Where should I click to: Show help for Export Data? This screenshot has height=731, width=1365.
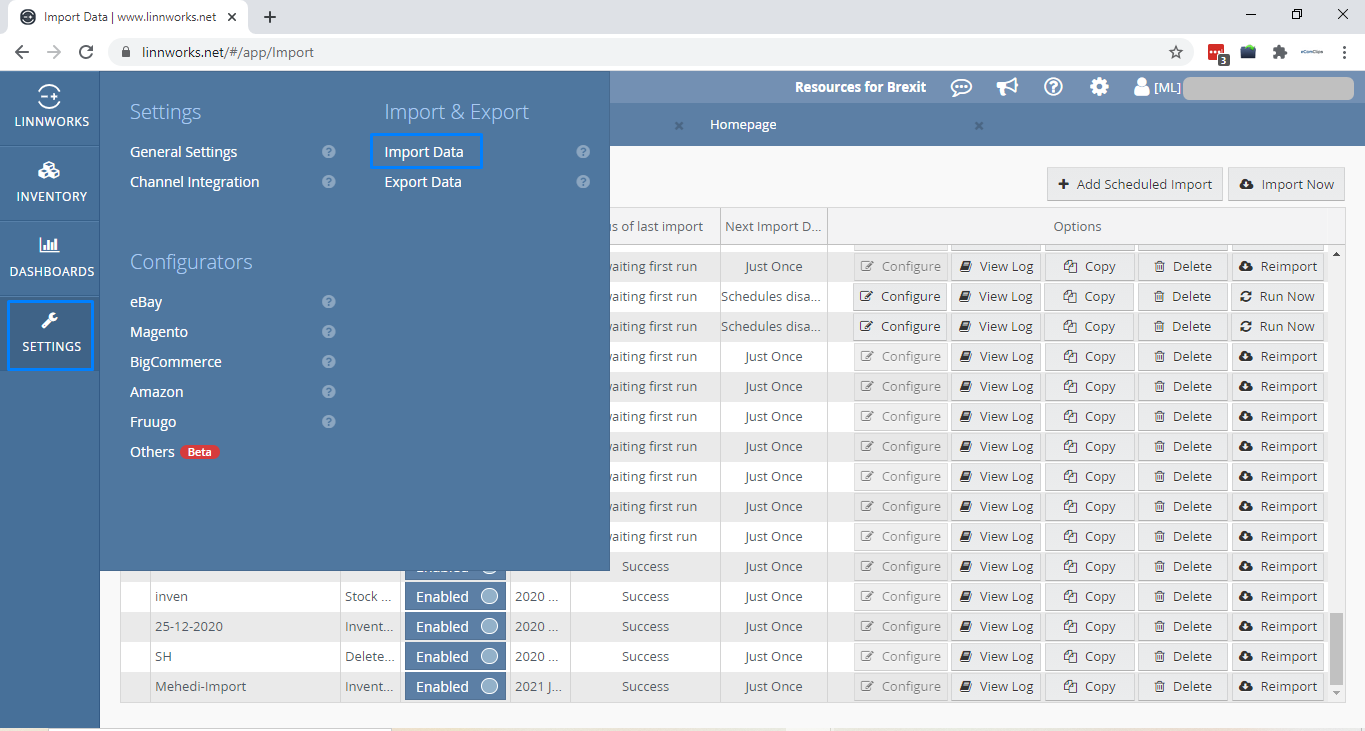click(583, 182)
